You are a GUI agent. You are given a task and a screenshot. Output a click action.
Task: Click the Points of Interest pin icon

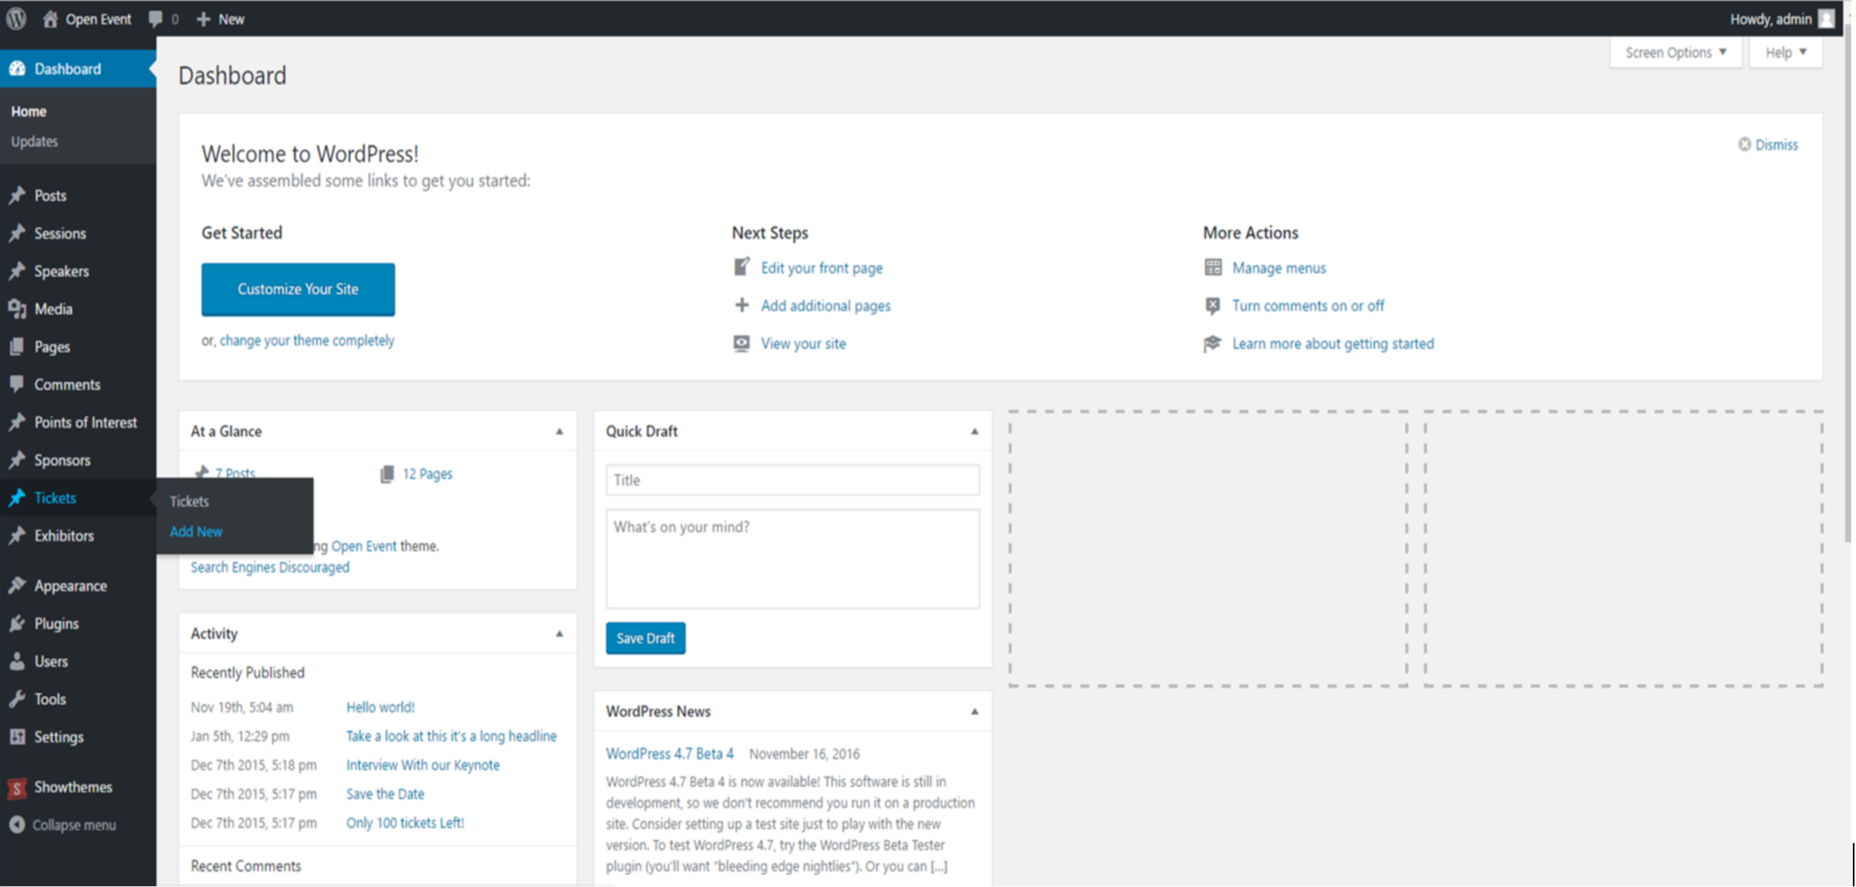[17, 422]
